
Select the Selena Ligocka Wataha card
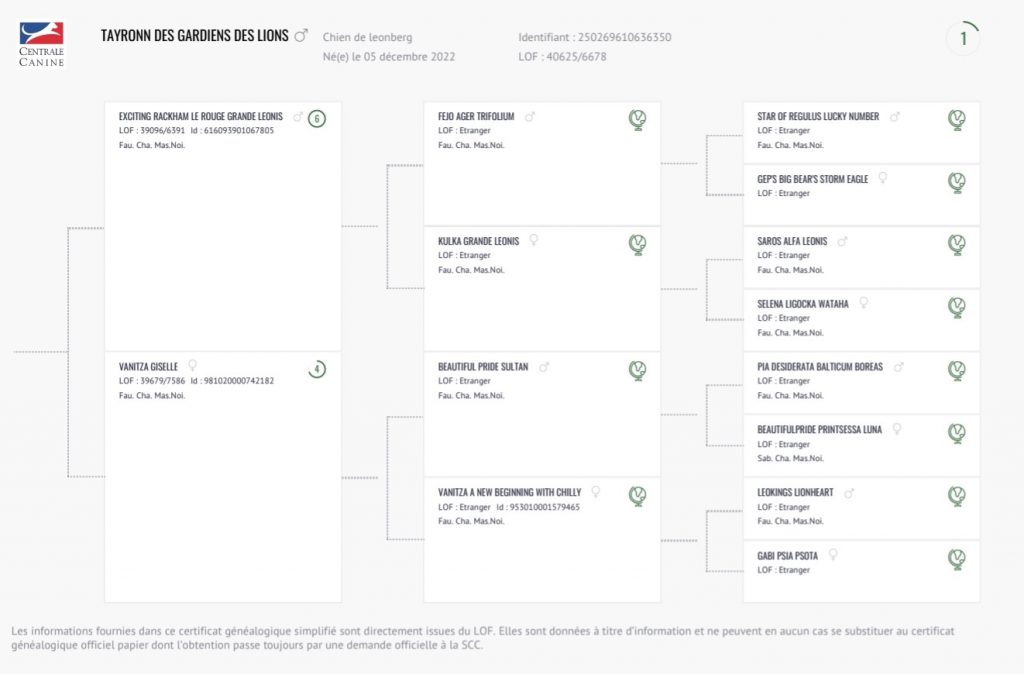click(803, 304)
